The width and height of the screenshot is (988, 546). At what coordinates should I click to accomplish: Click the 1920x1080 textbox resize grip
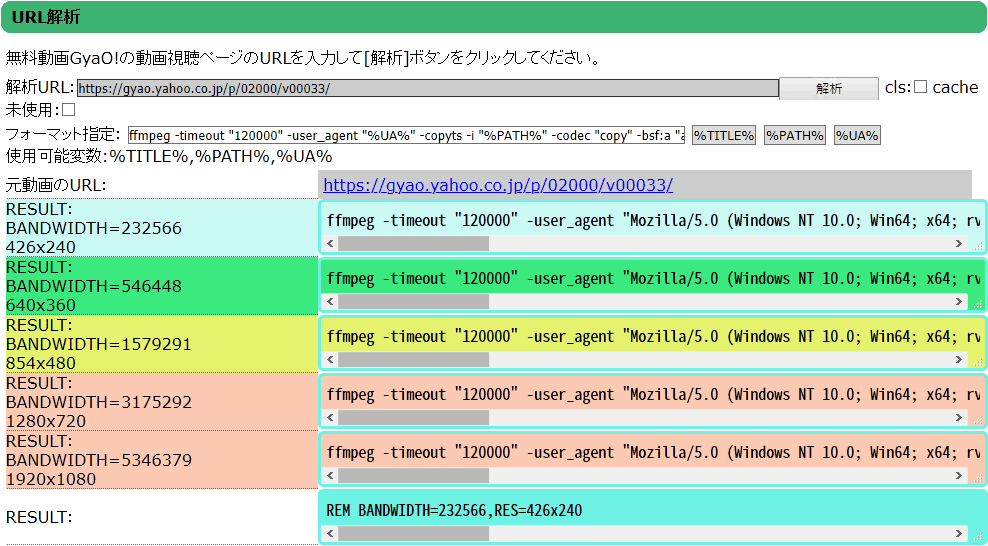click(x=978, y=477)
